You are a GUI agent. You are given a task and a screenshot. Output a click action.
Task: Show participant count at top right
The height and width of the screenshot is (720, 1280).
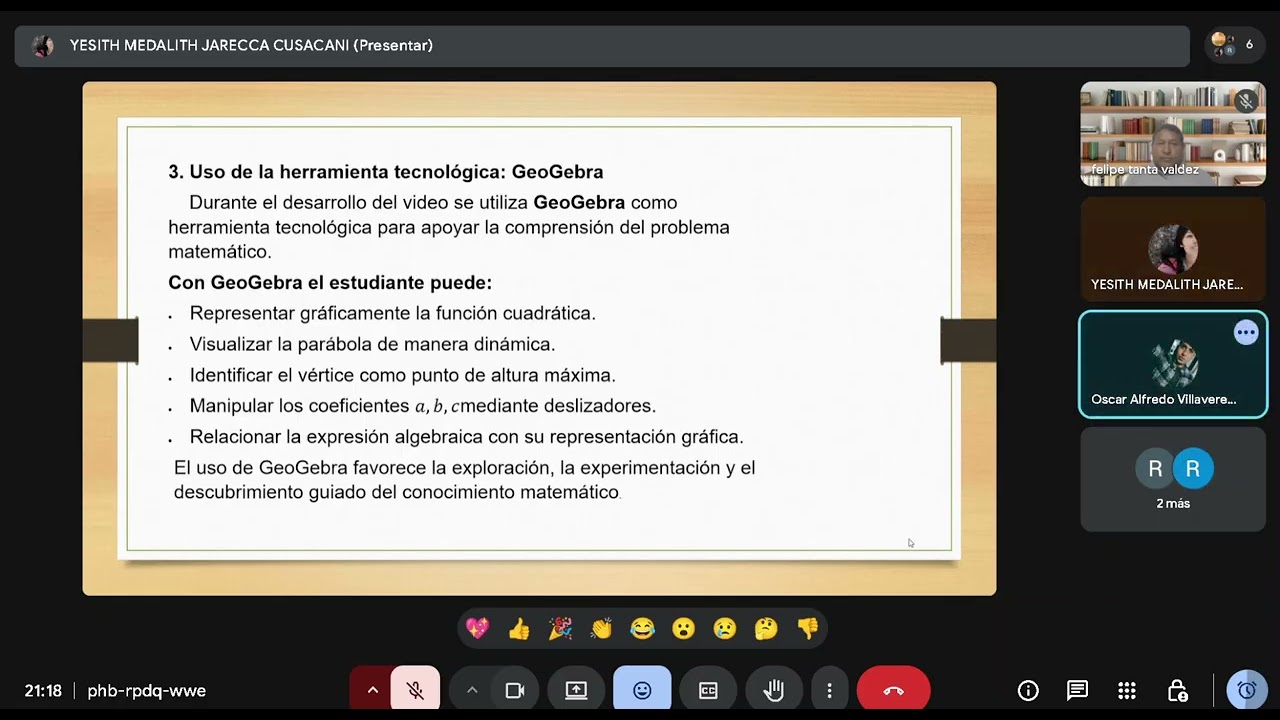click(1234, 45)
